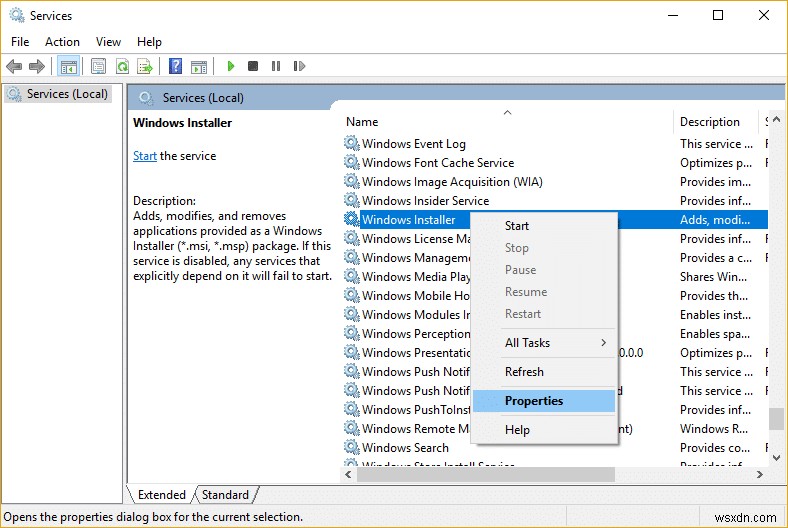
Task: Click the Properties sheet toolbar icon
Action: click(x=98, y=66)
